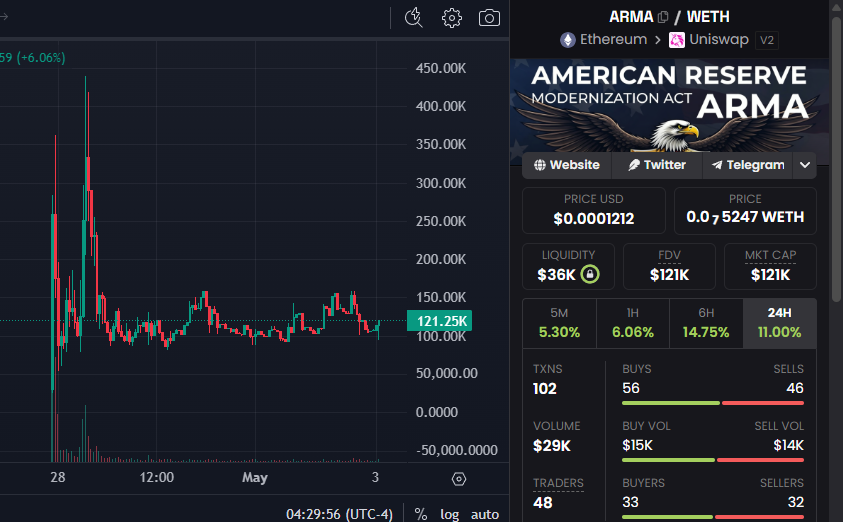
Task: Click the LIQUIDITY $36K box
Action: [568, 267]
